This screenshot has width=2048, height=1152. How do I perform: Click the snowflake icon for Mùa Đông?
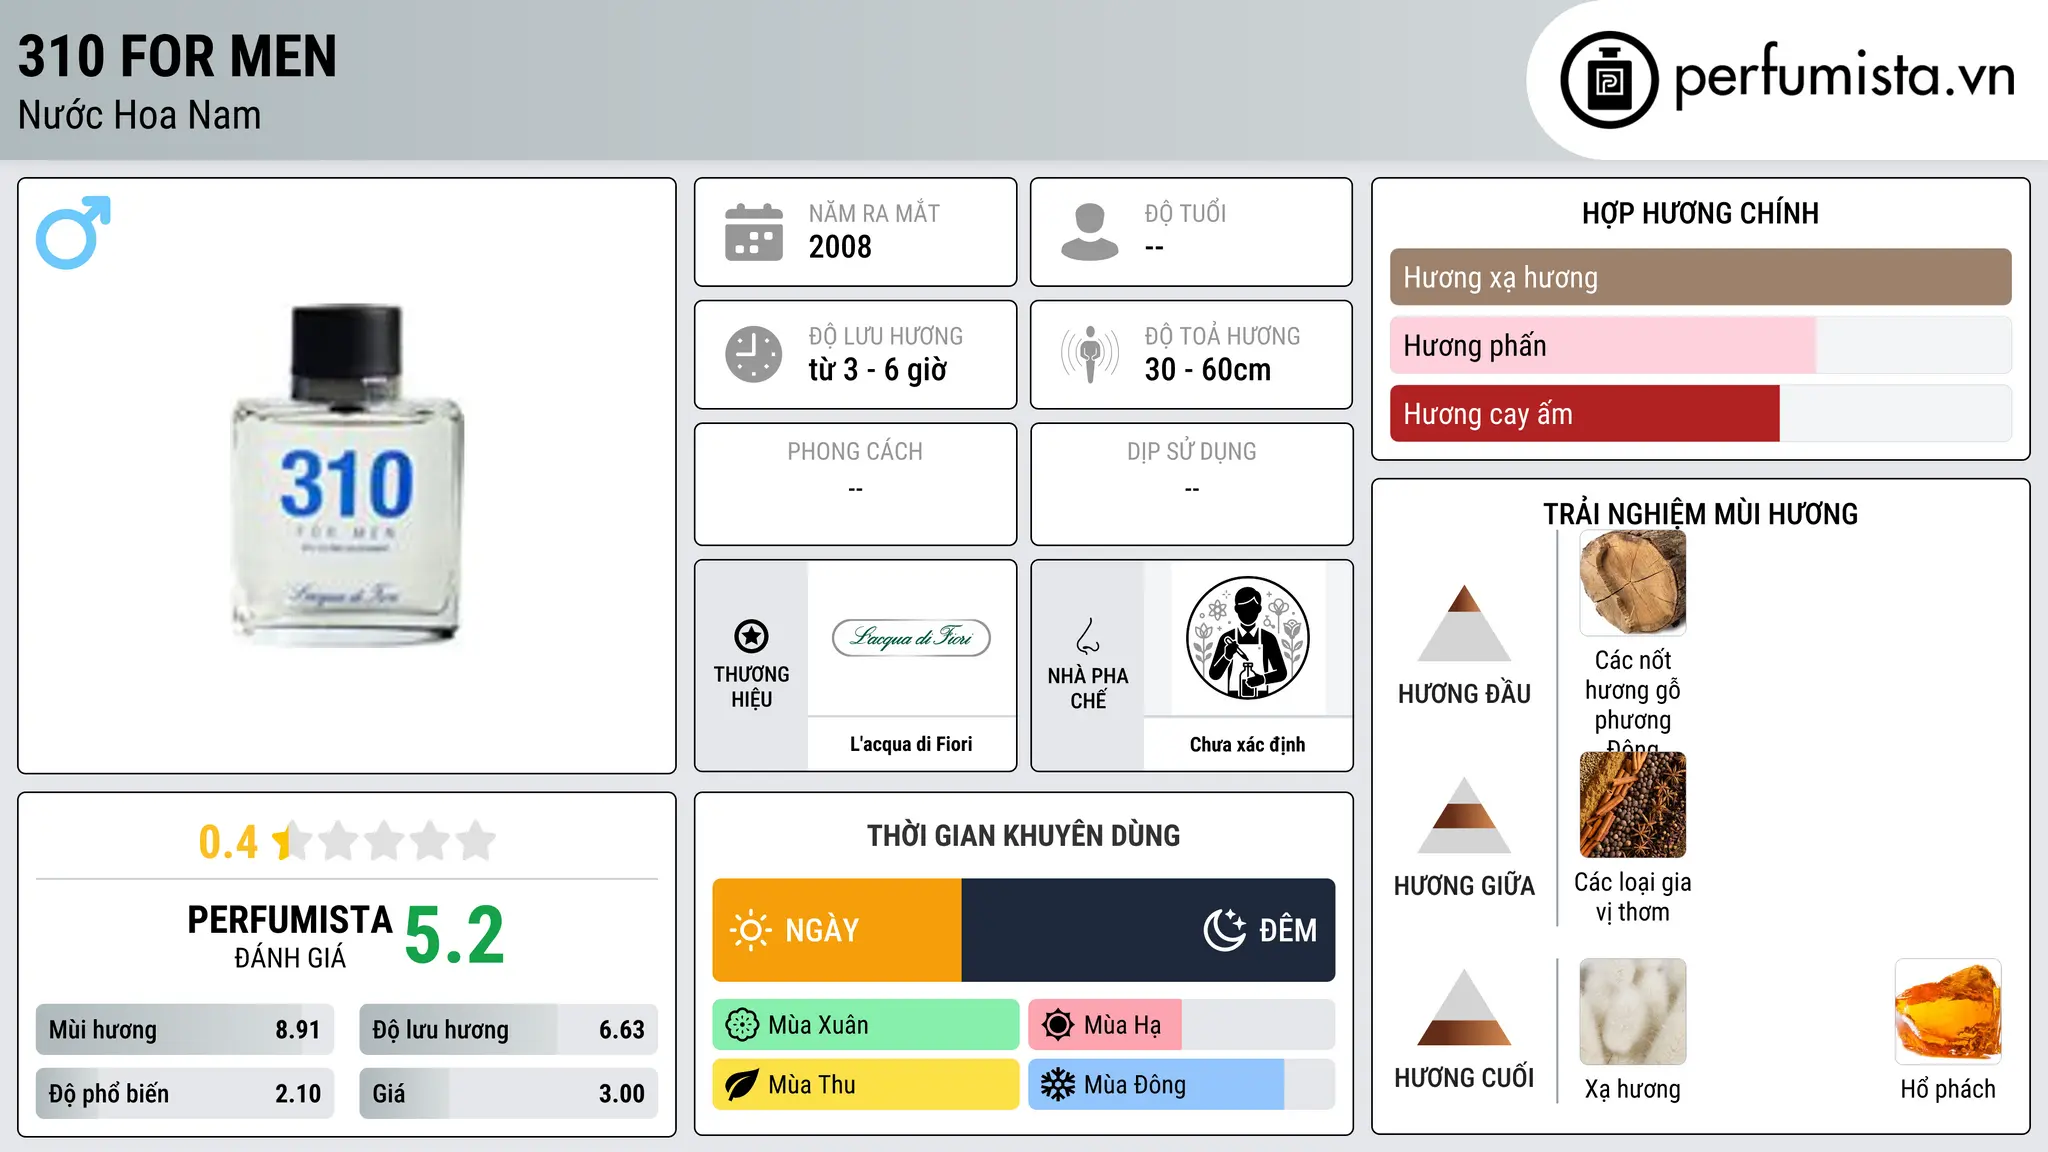[1057, 1085]
